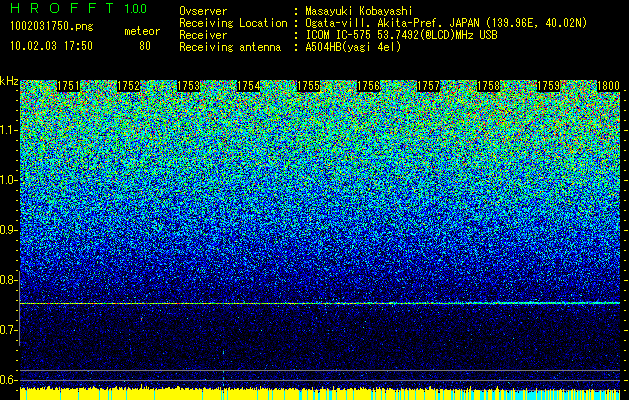This screenshot has height=400, width=629.
Task: Click the 1800 time marker
Action: tap(609, 86)
